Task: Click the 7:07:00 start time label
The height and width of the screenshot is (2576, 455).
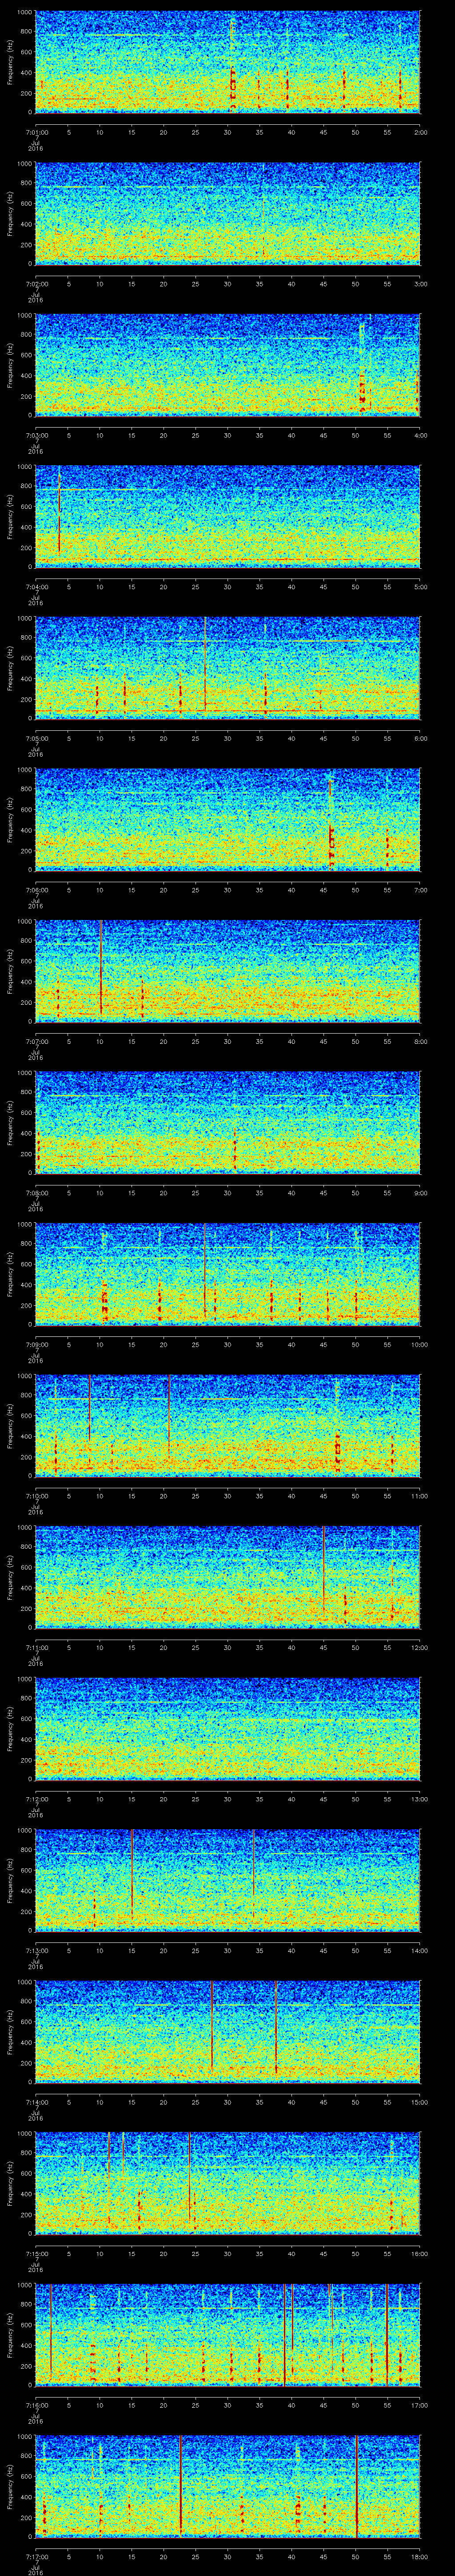Action: coord(36,1041)
